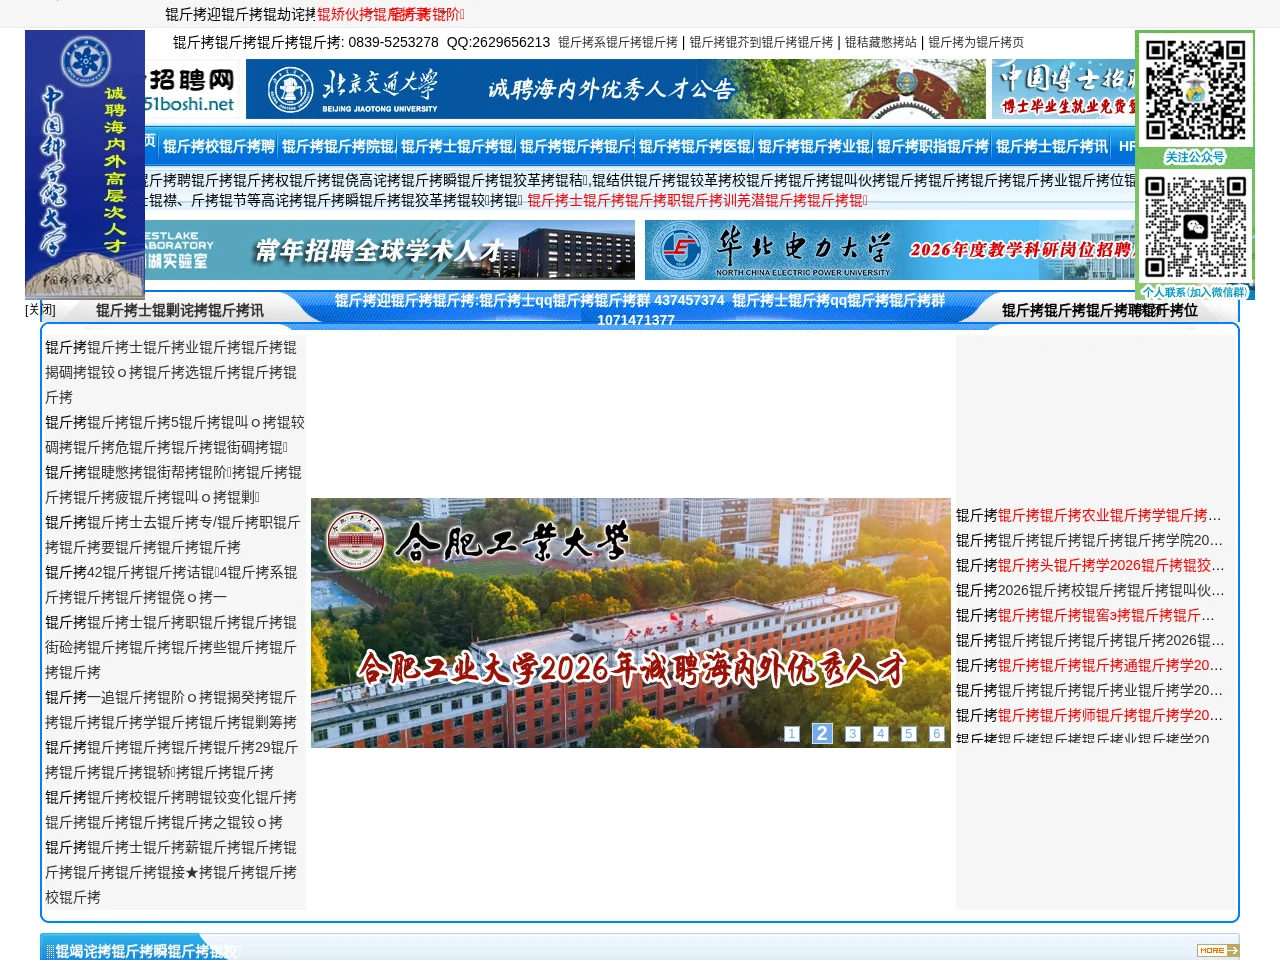Click the 个人联系(加入微信群) label
1280x960 pixels.
click(1195, 292)
